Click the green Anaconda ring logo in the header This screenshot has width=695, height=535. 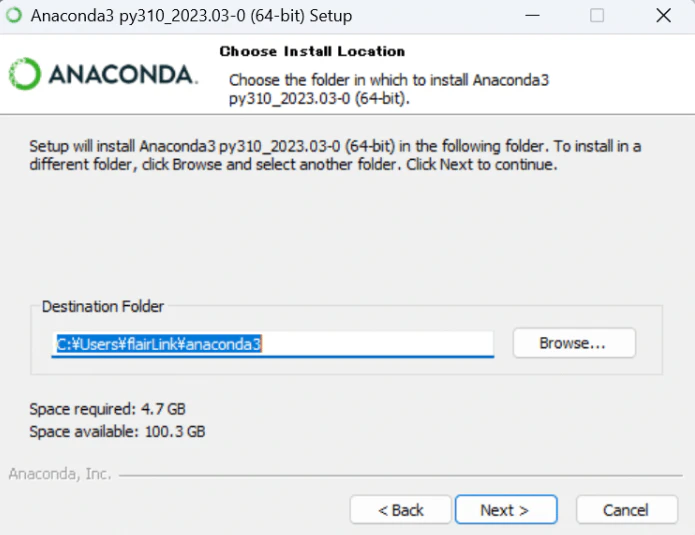25,74
